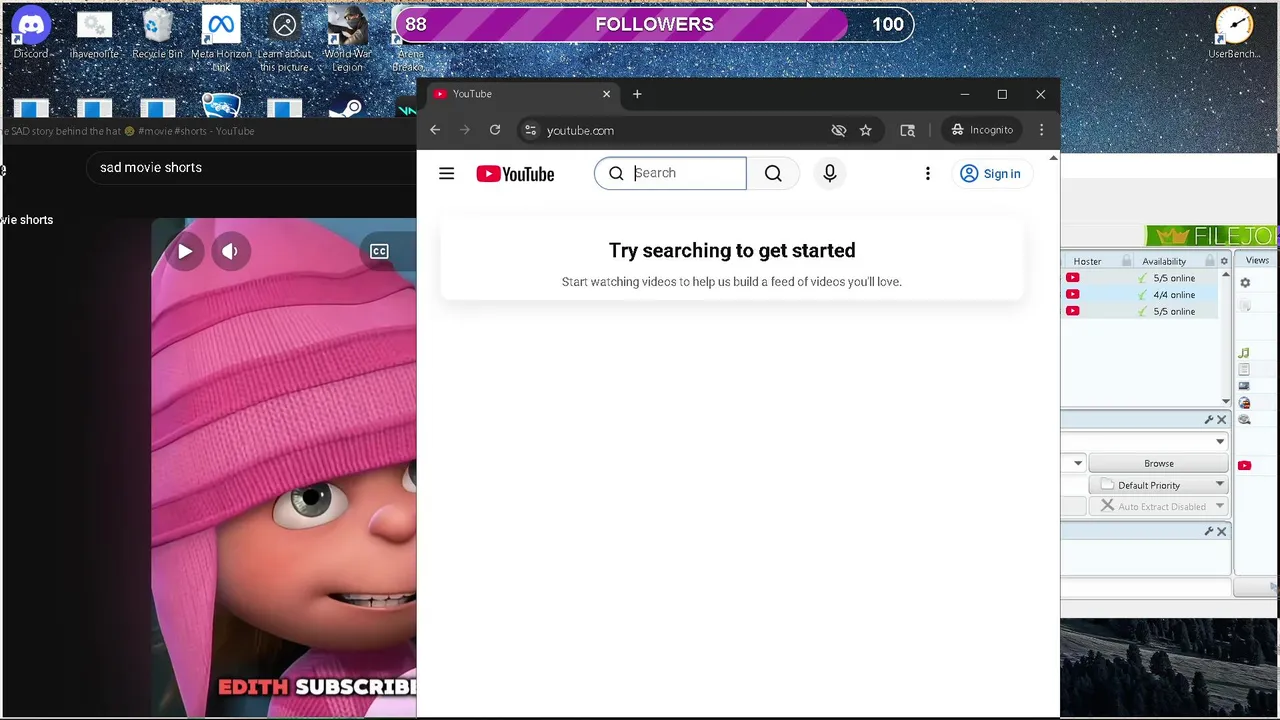
Task: Expand the wide combo box above Browse
Action: (1145, 441)
